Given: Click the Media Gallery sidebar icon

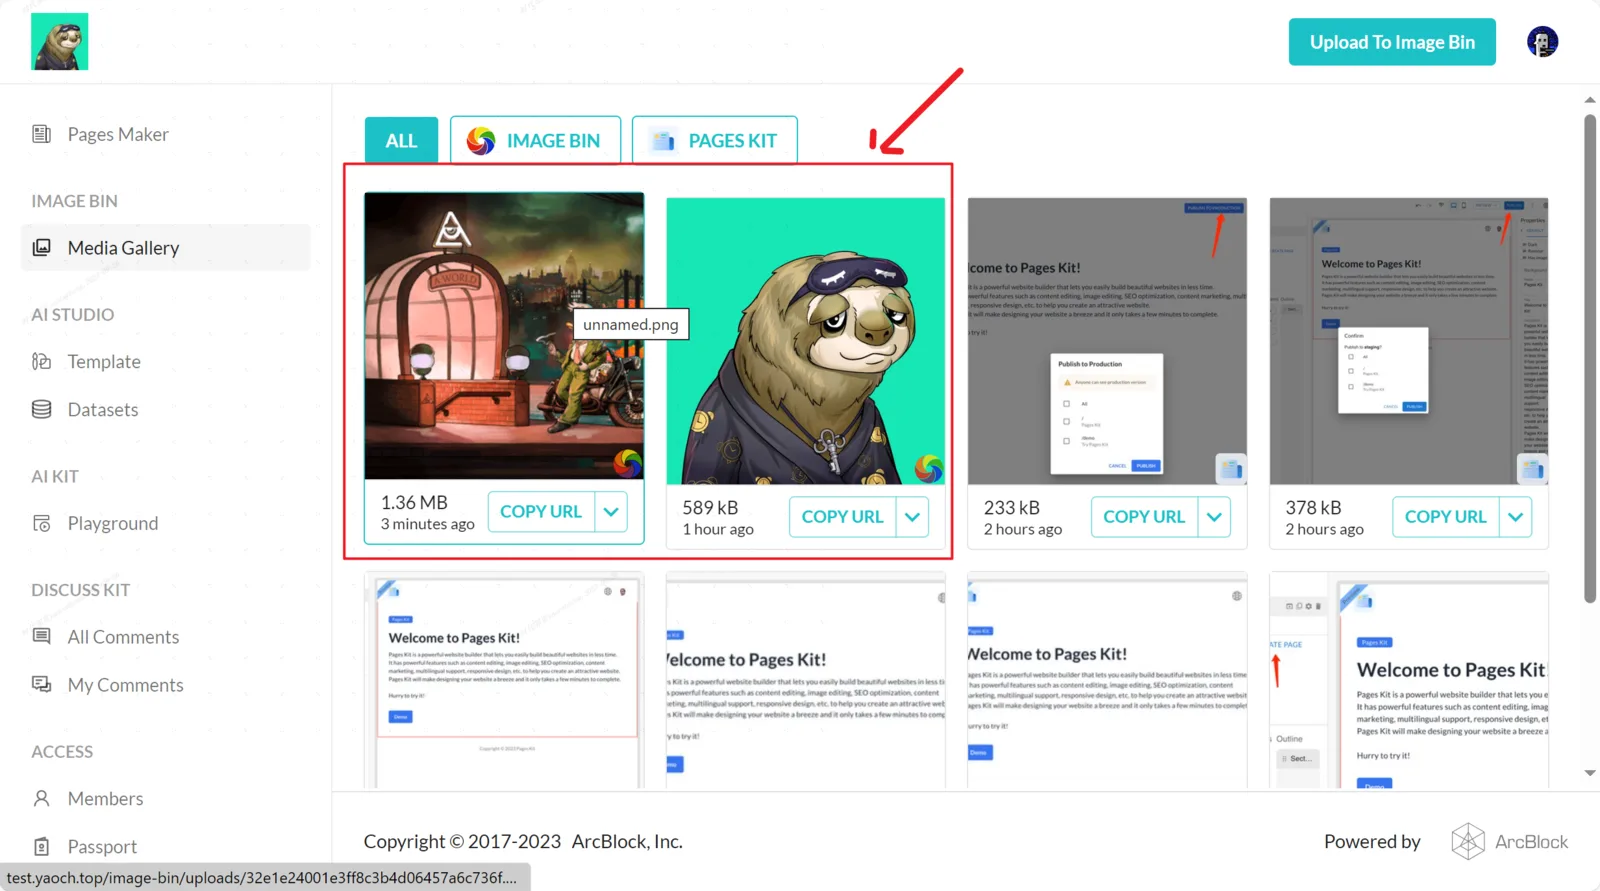Looking at the screenshot, I should click(x=41, y=247).
